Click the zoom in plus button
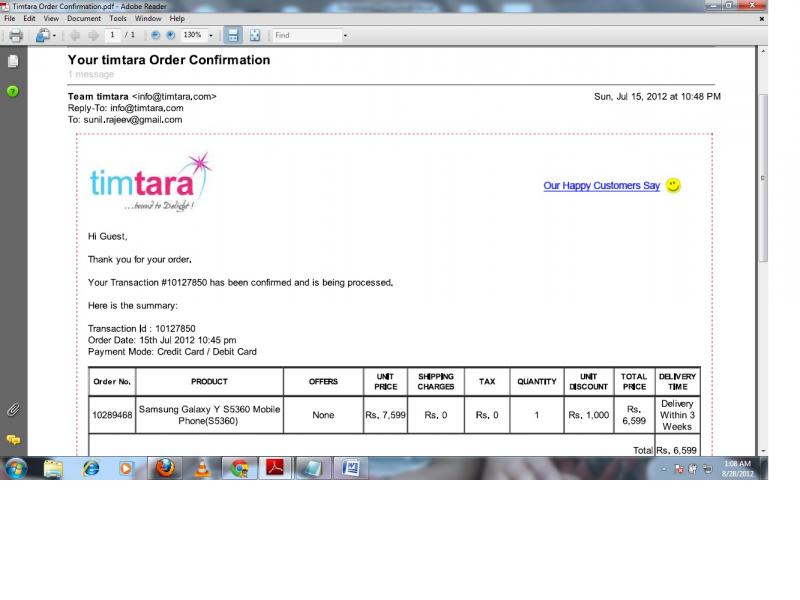Screen dimensions: 800x600 [x=171, y=35]
